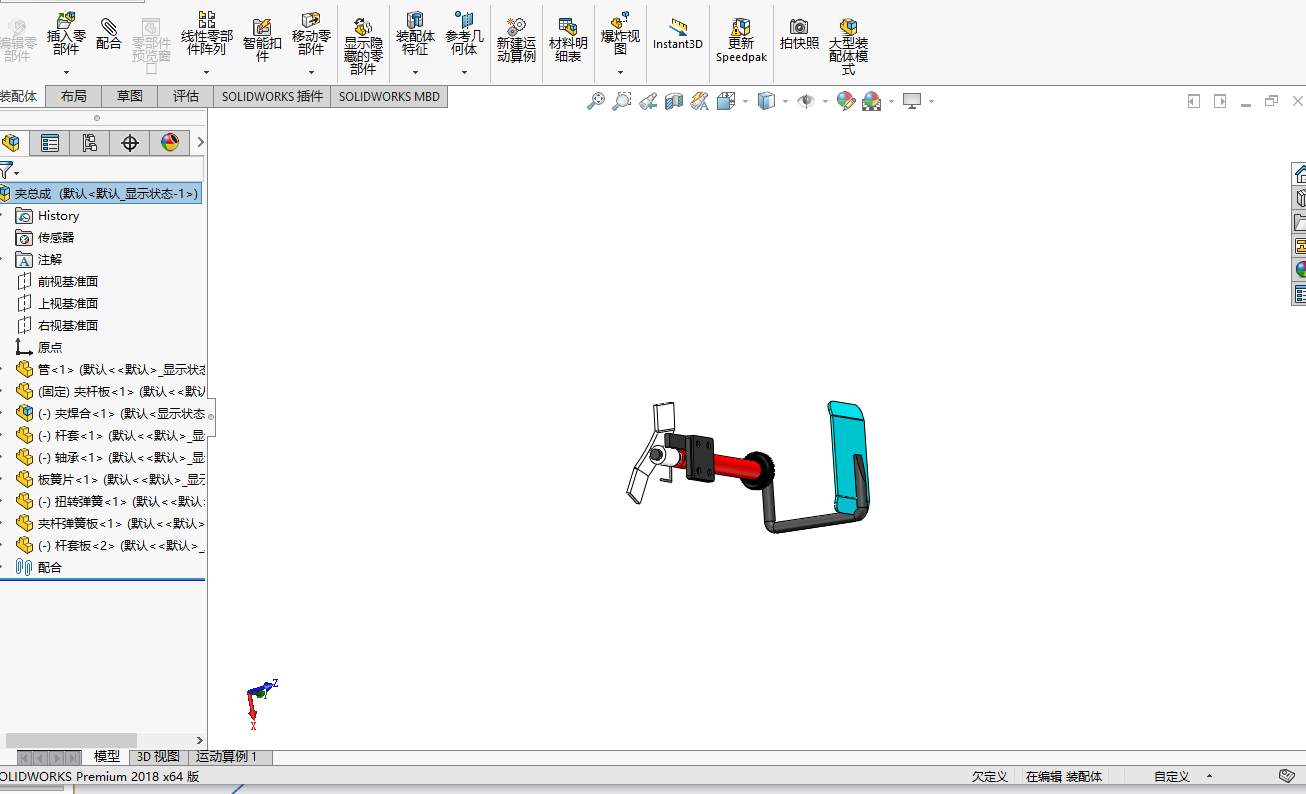Click the feature tree filter funnel icon
The height and width of the screenshot is (794, 1306).
point(7,171)
